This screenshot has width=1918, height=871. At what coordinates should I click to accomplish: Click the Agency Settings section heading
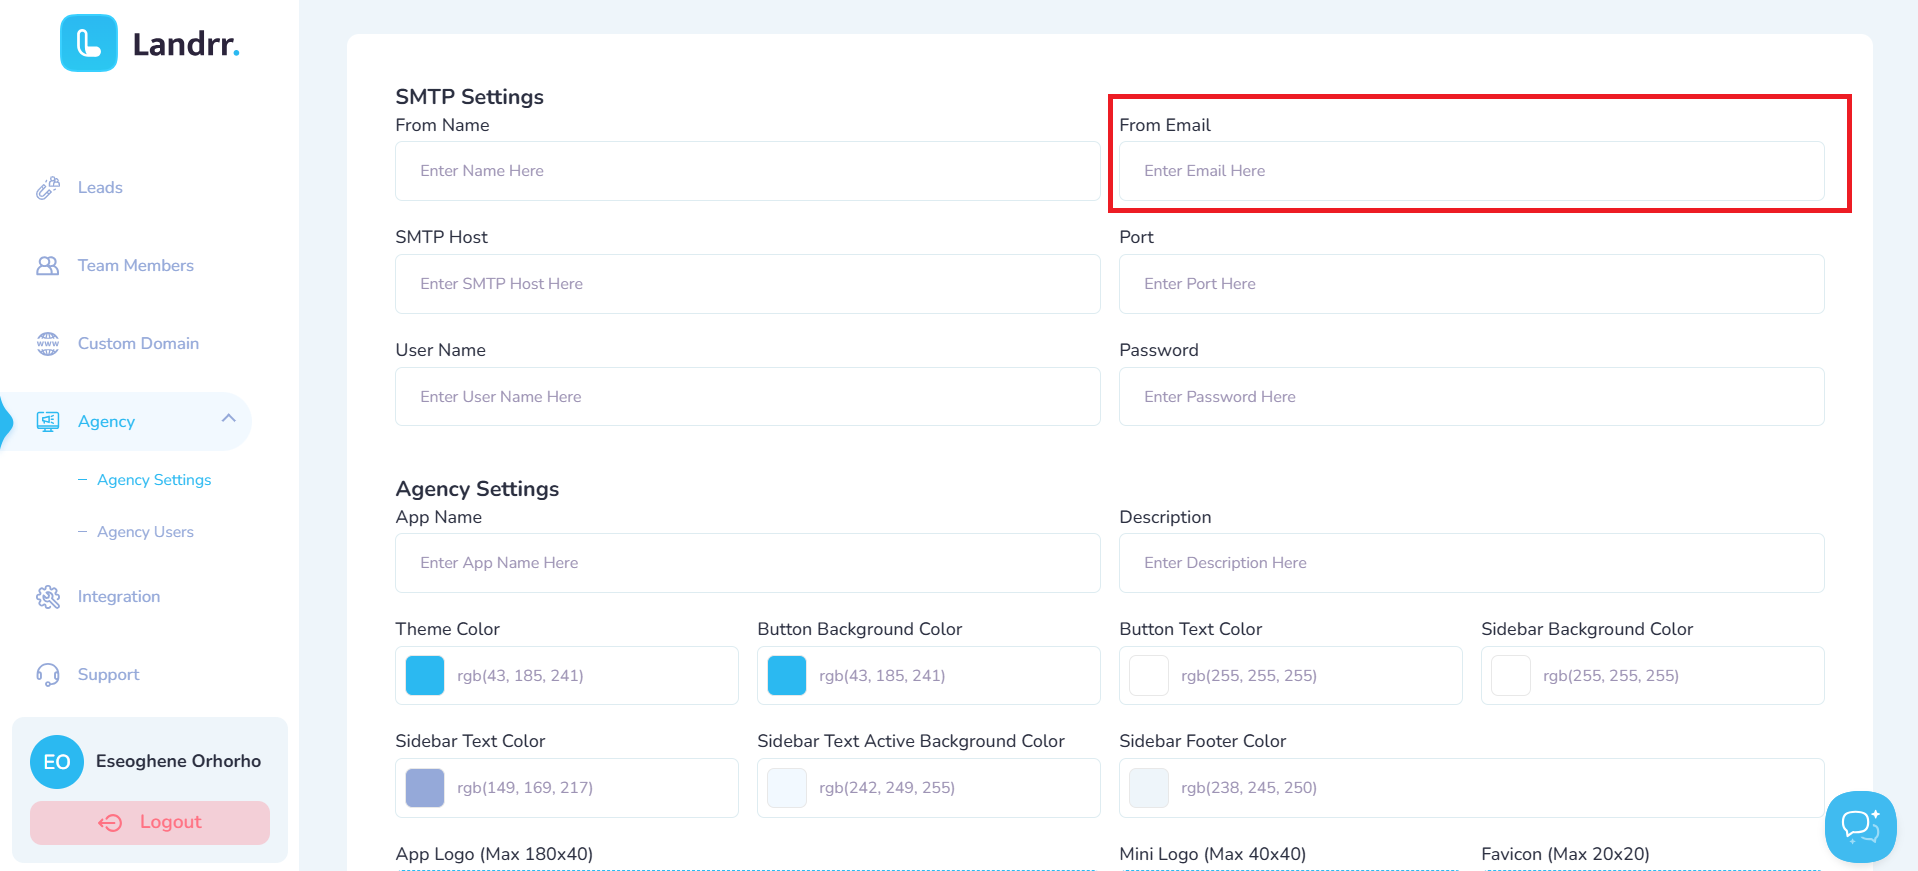(477, 489)
